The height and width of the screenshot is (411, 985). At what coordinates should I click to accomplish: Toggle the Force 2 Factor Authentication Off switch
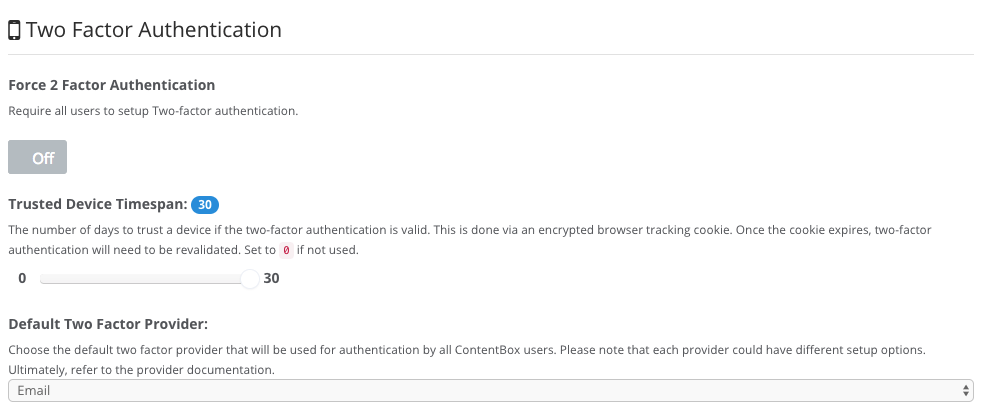[x=38, y=157]
